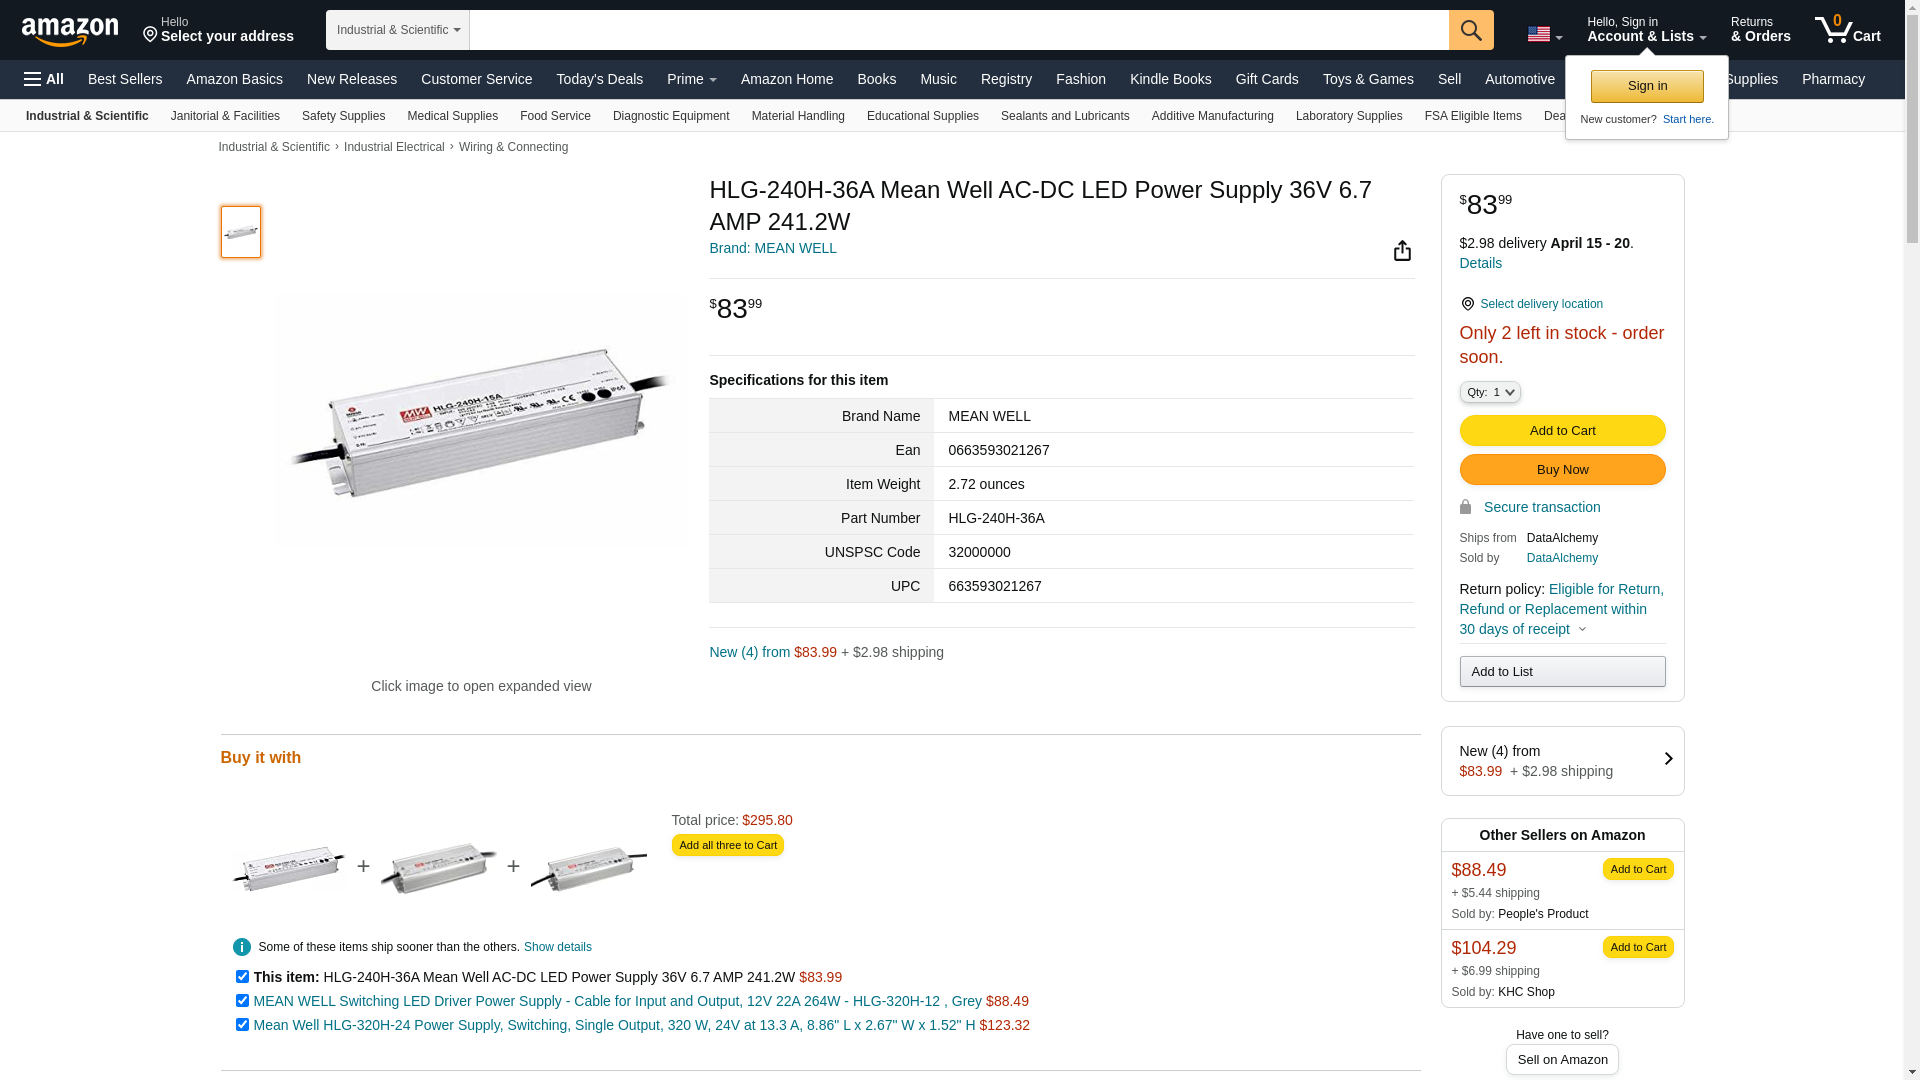Select the Safety Supplies category tab
The width and height of the screenshot is (1920, 1080).
(x=343, y=116)
